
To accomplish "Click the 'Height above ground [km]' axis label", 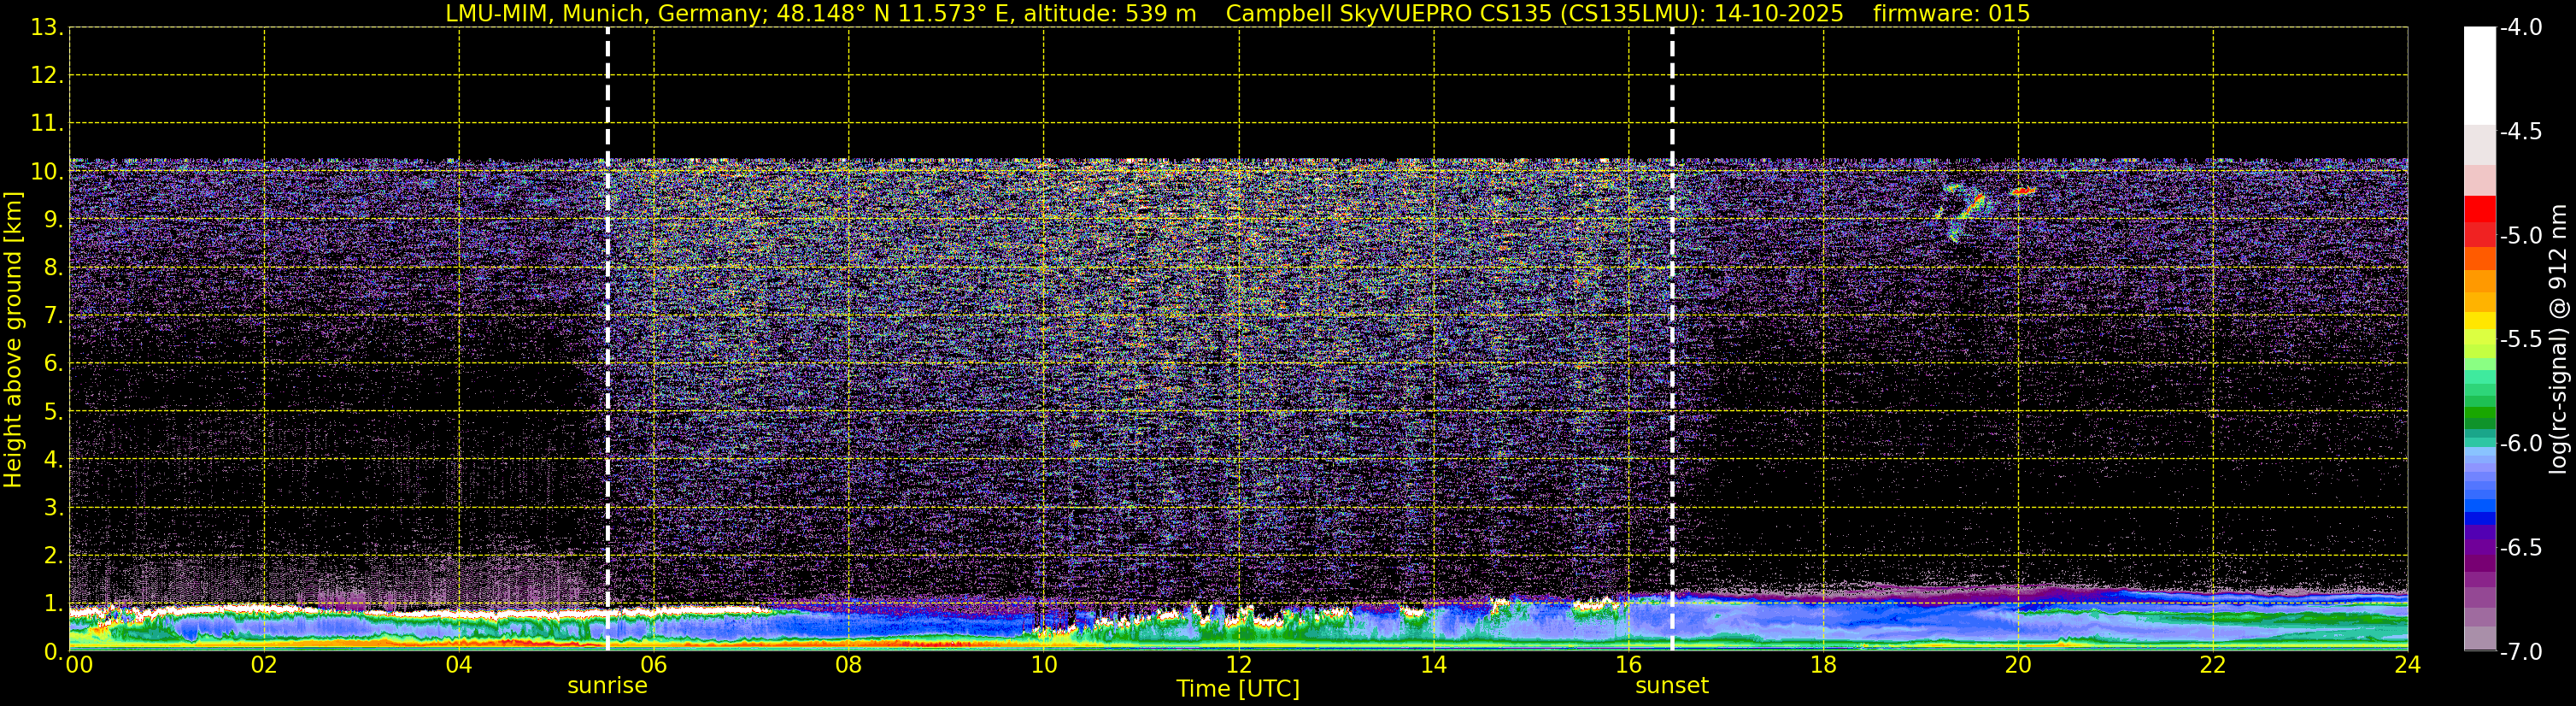I will 13,339.
